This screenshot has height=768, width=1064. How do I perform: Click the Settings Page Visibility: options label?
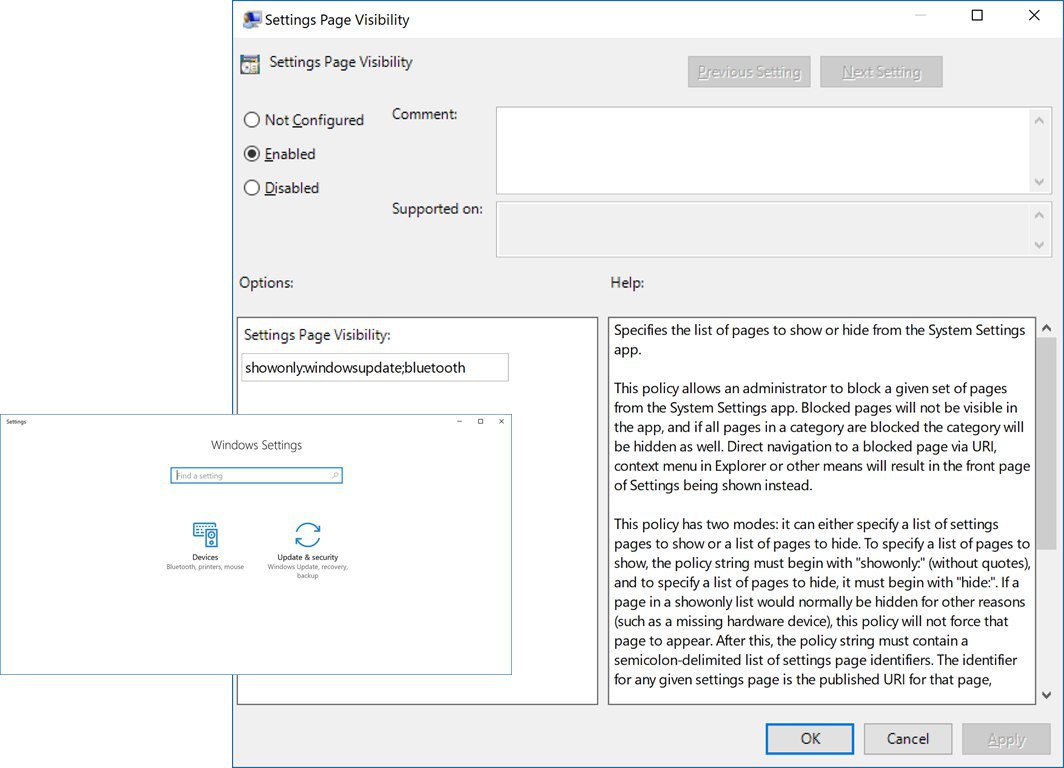317,335
